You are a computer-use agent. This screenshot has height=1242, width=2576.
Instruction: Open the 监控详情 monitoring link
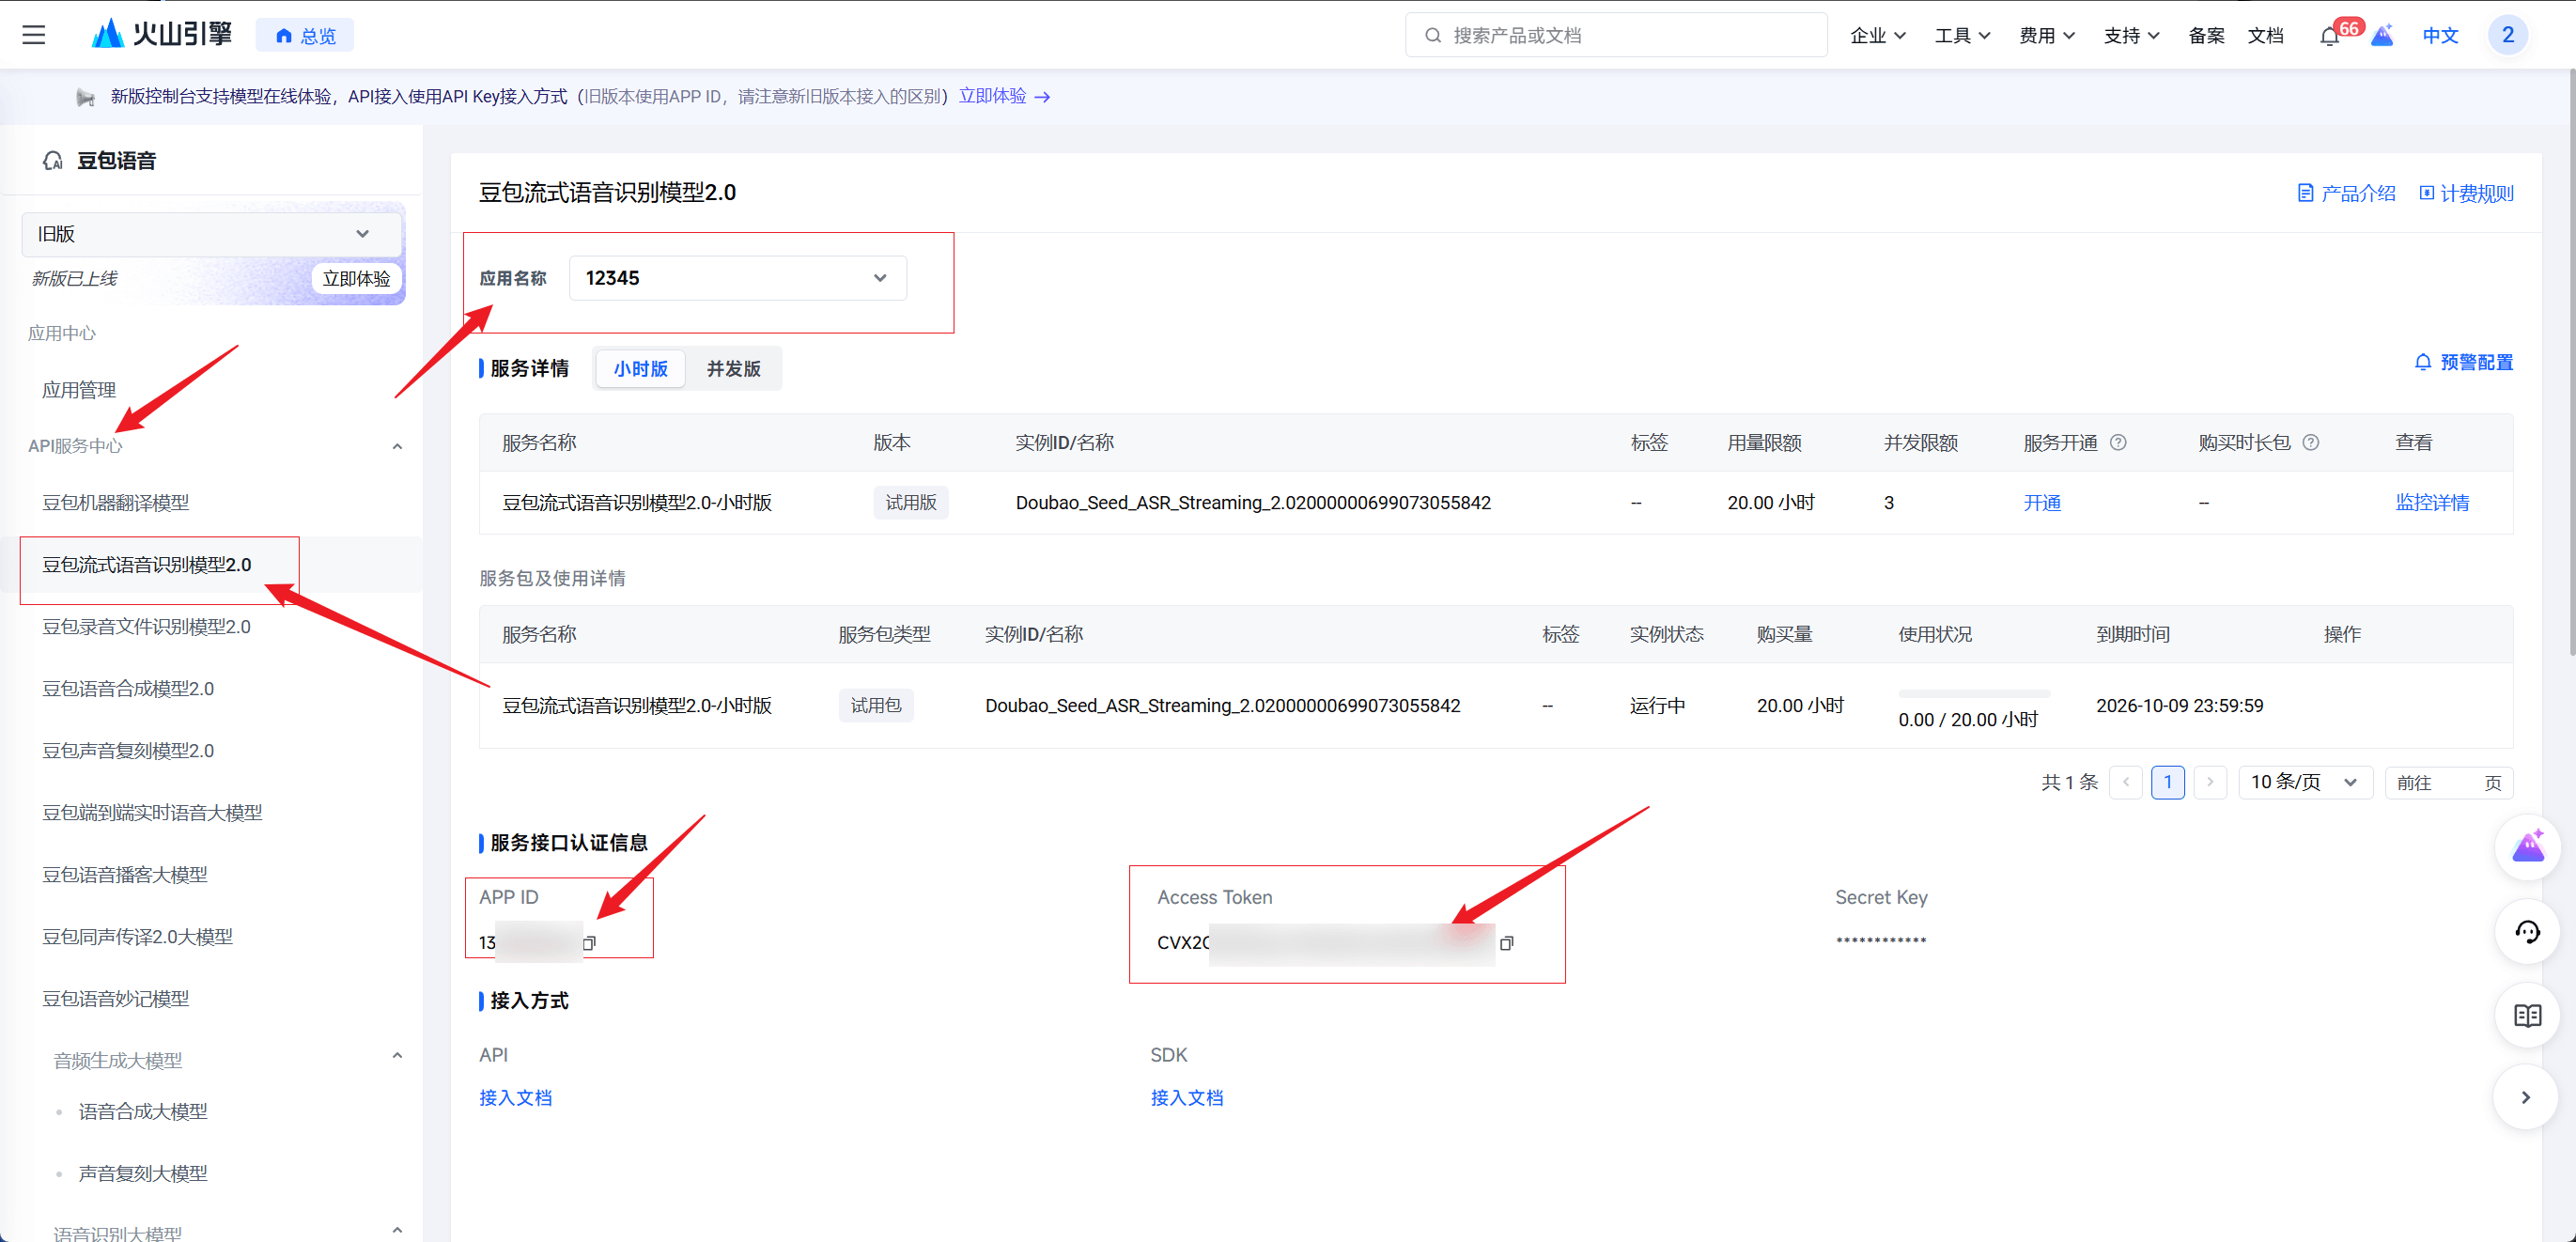click(2431, 502)
